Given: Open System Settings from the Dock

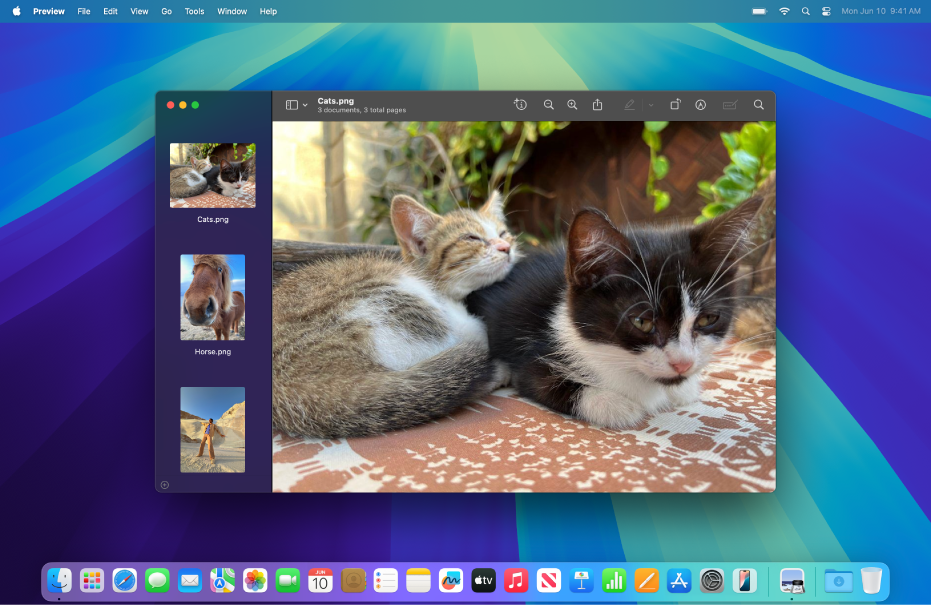Looking at the screenshot, I should (710, 580).
